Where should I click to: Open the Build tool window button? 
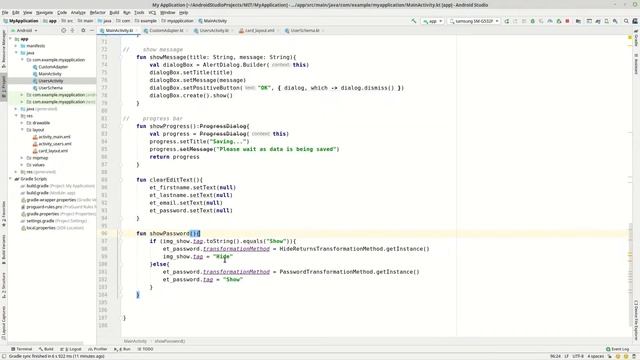46,349
